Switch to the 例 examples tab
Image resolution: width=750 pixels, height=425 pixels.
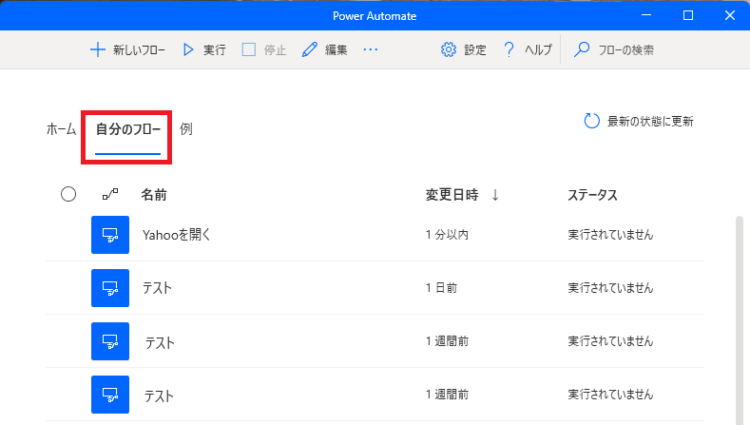pyautogui.click(x=186, y=129)
